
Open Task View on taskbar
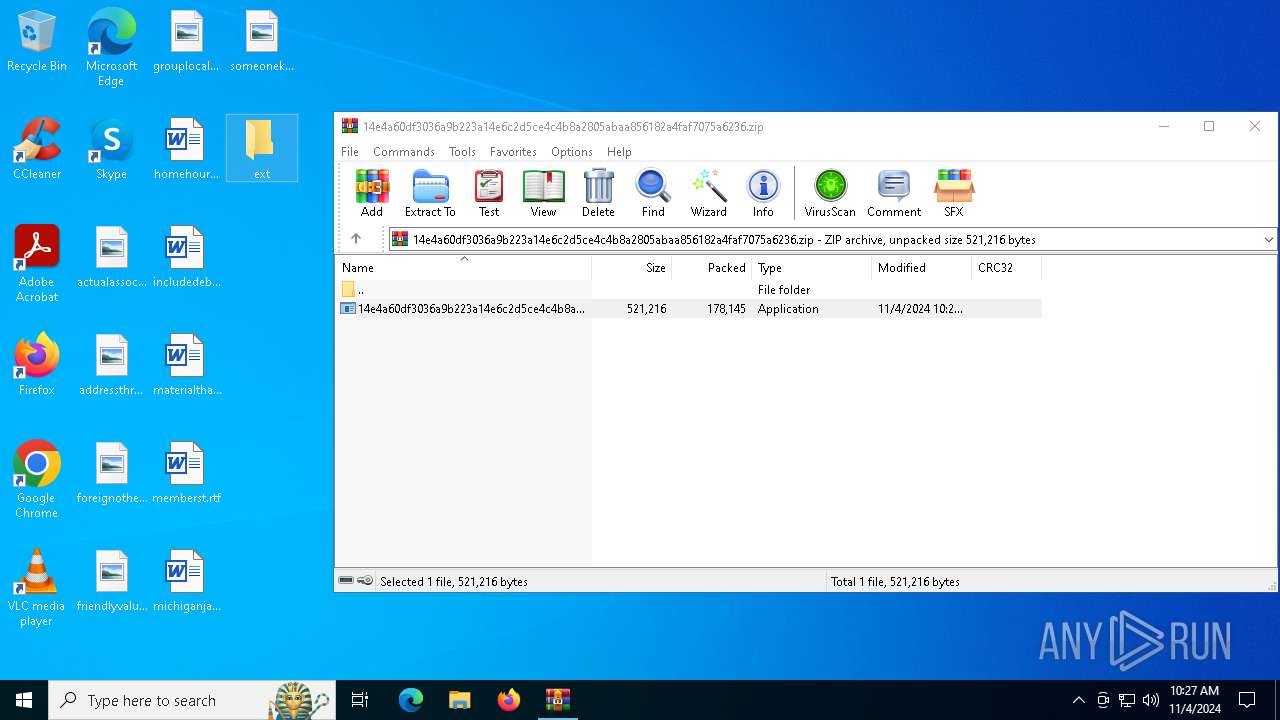(360, 700)
